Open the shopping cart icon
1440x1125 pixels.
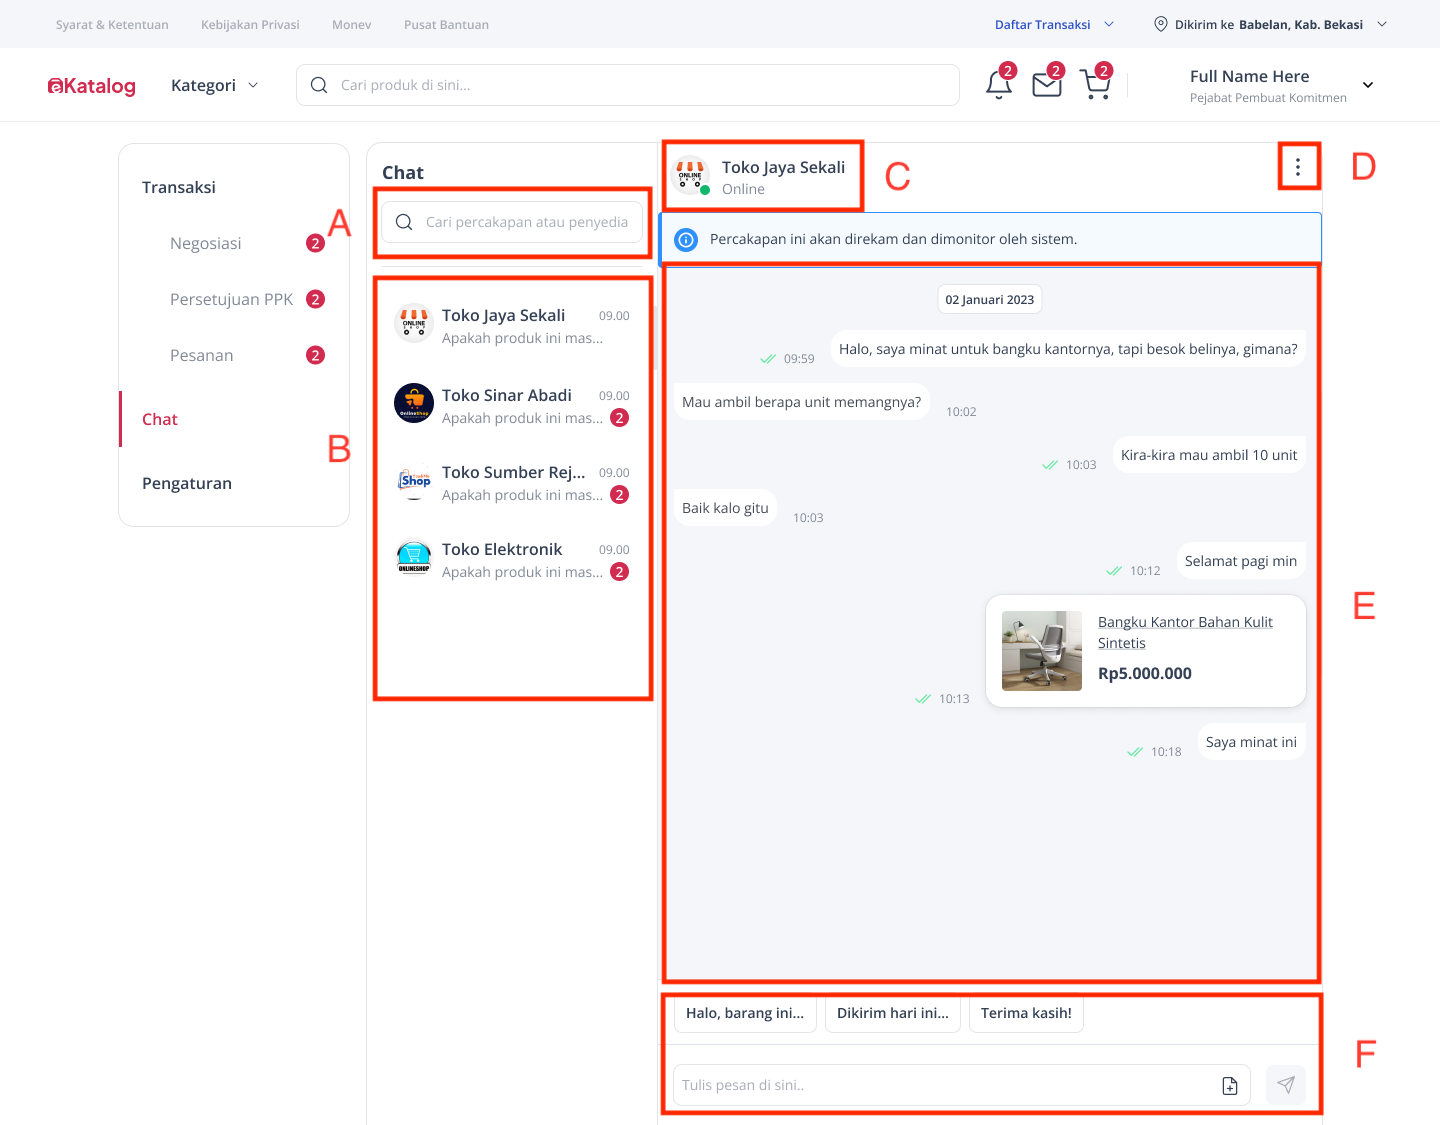pyautogui.click(x=1095, y=85)
